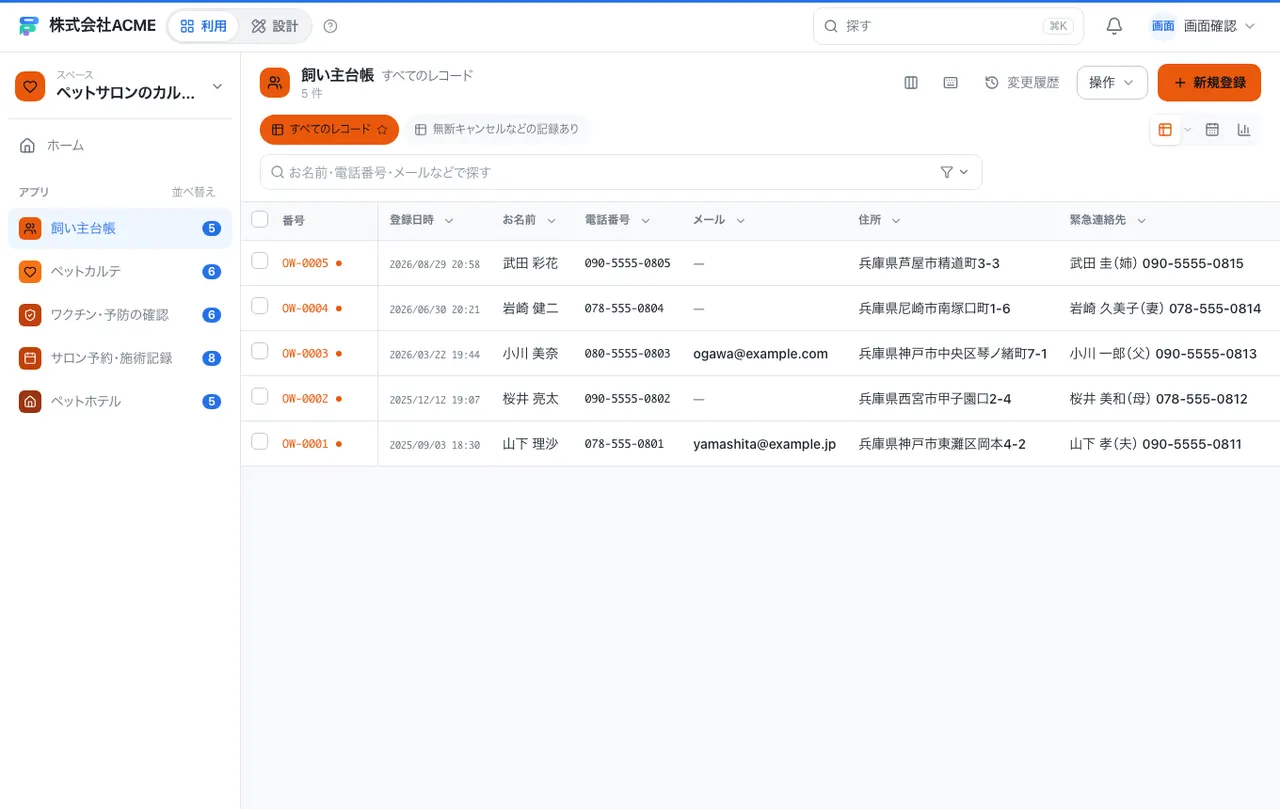Tick the select-all header checkbox
This screenshot has width=1280, height=809.
(x=260, y=219)
